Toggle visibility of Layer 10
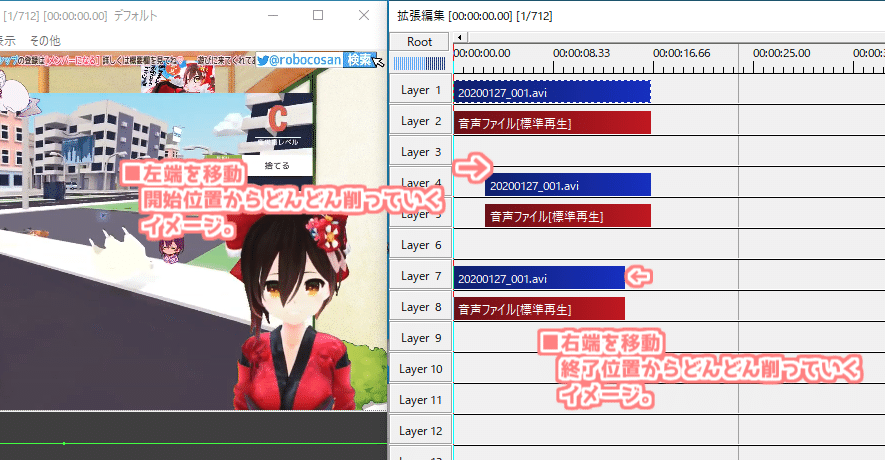Viewport: 885px width, 460px height. pyautogui.click(x=420, y=369)
